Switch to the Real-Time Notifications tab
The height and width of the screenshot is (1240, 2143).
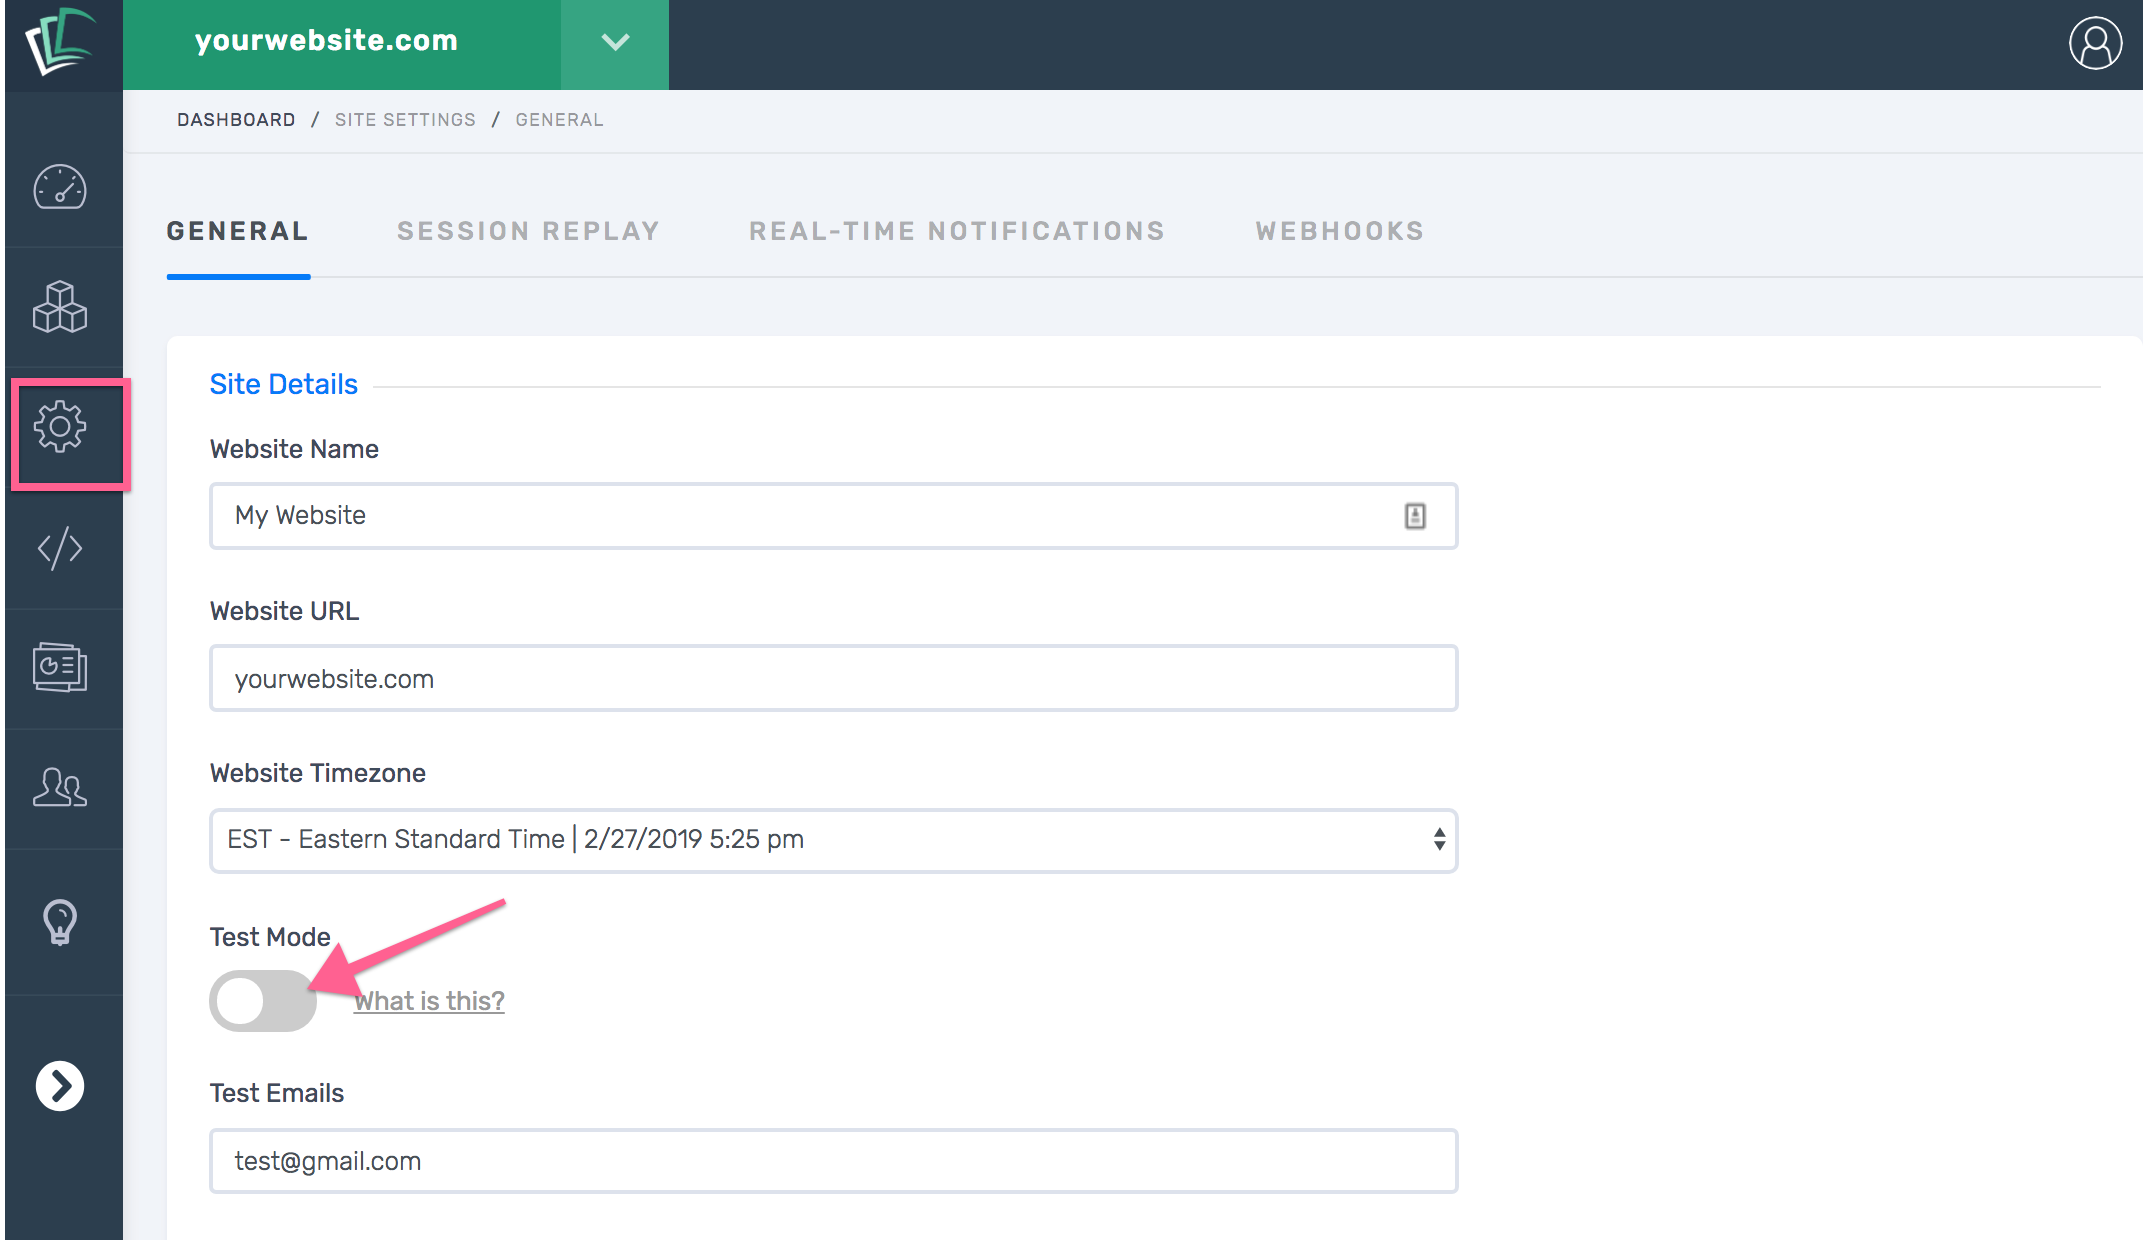[957, 231]
